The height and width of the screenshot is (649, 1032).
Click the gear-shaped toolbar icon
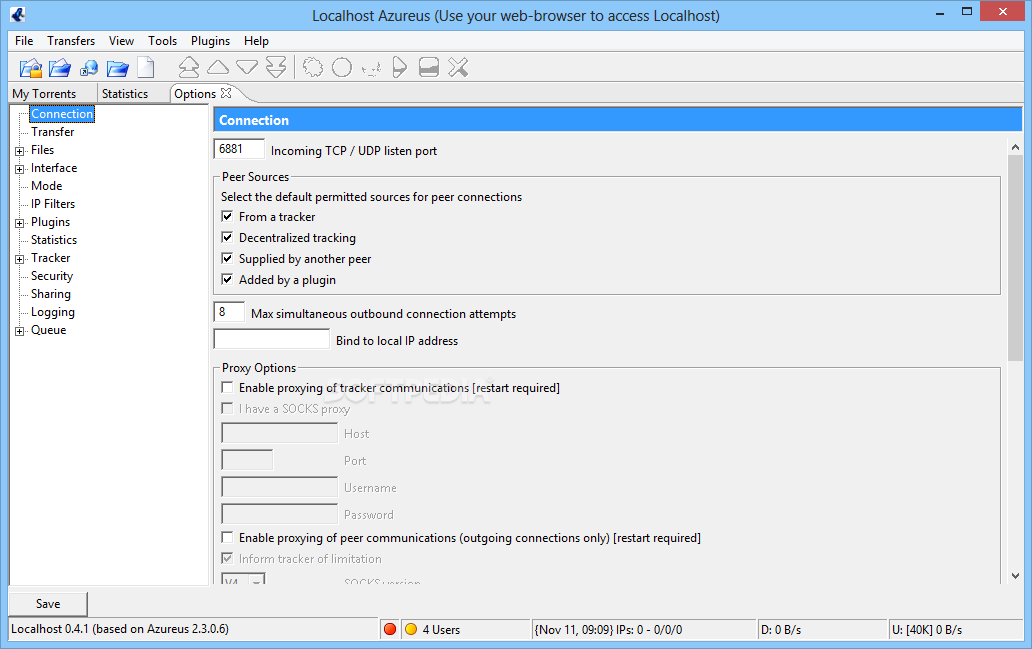point(313,67)
